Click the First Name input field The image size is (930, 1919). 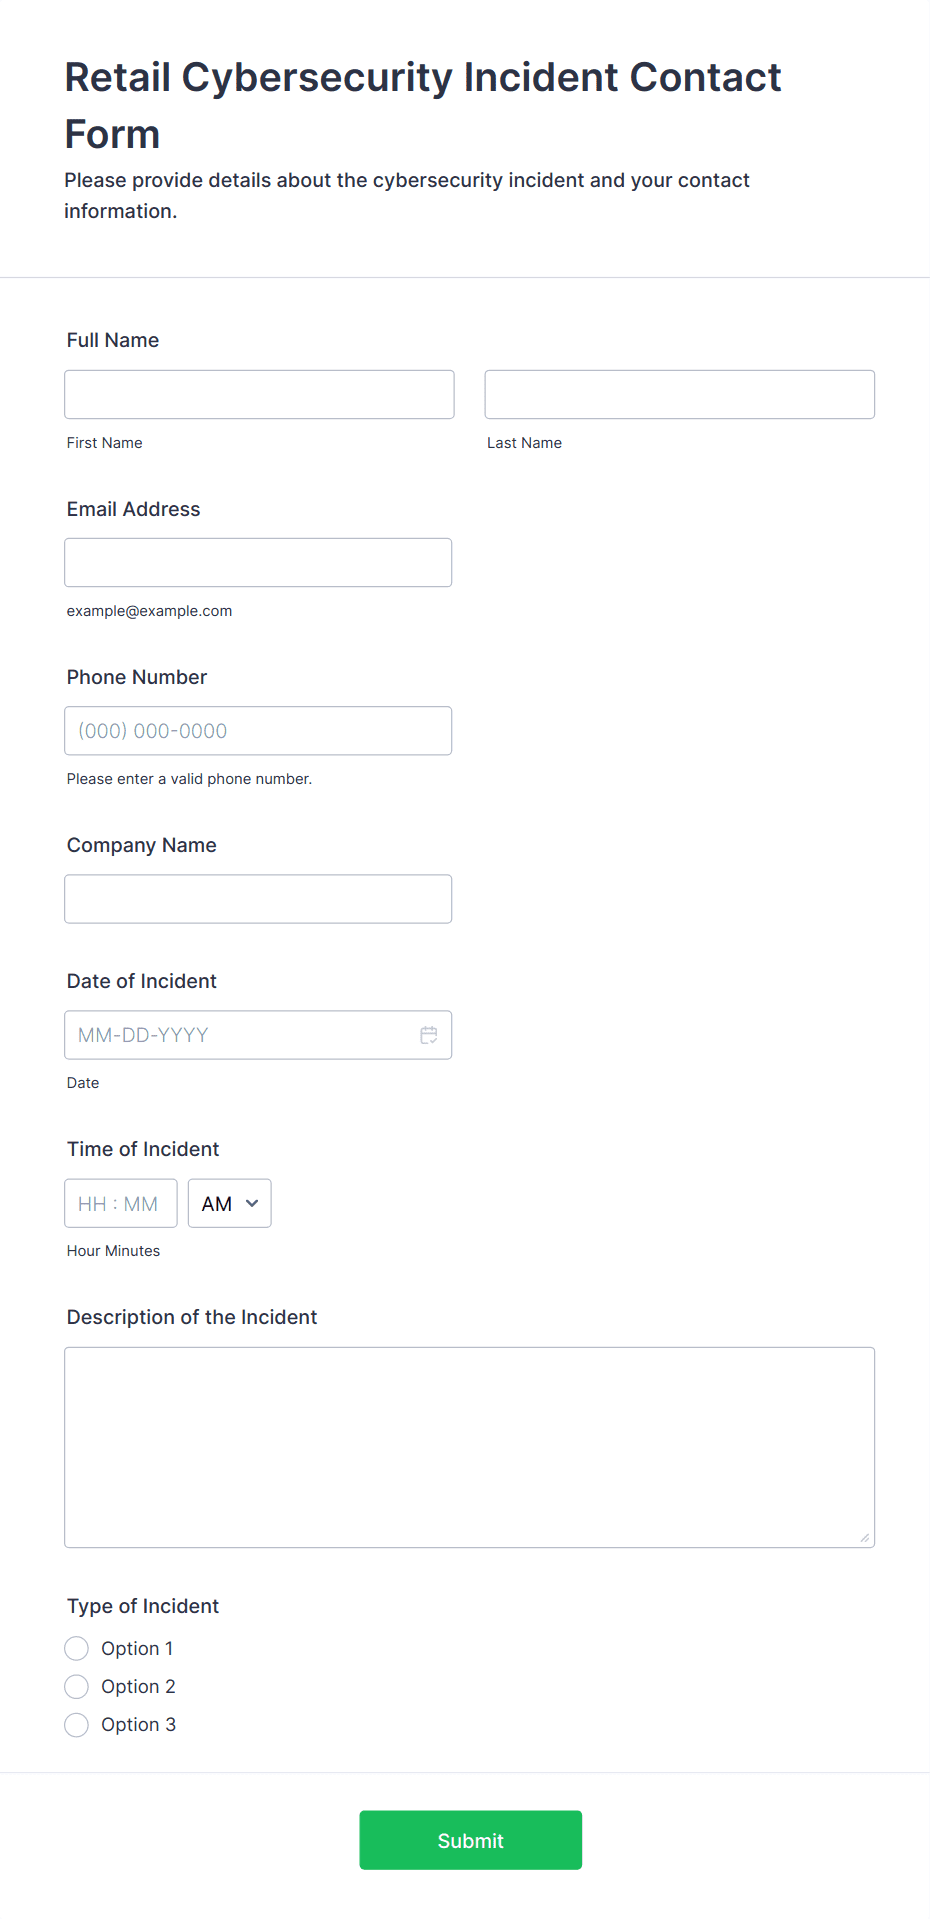259,395
